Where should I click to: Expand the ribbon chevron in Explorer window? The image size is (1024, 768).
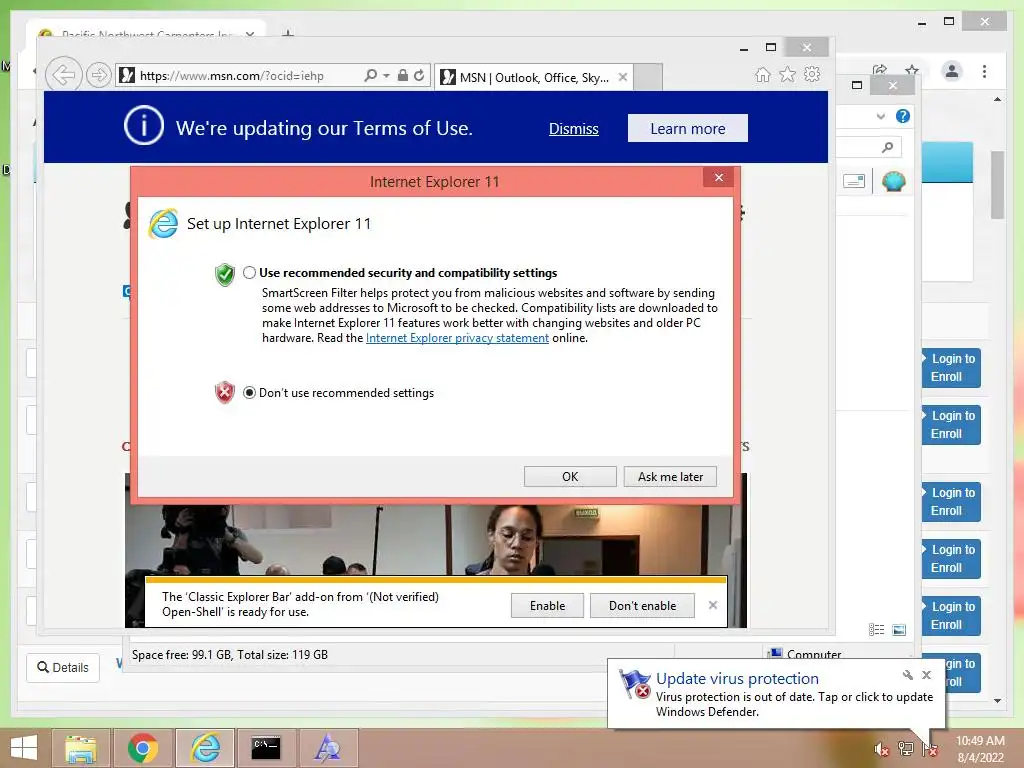point(880,116)
